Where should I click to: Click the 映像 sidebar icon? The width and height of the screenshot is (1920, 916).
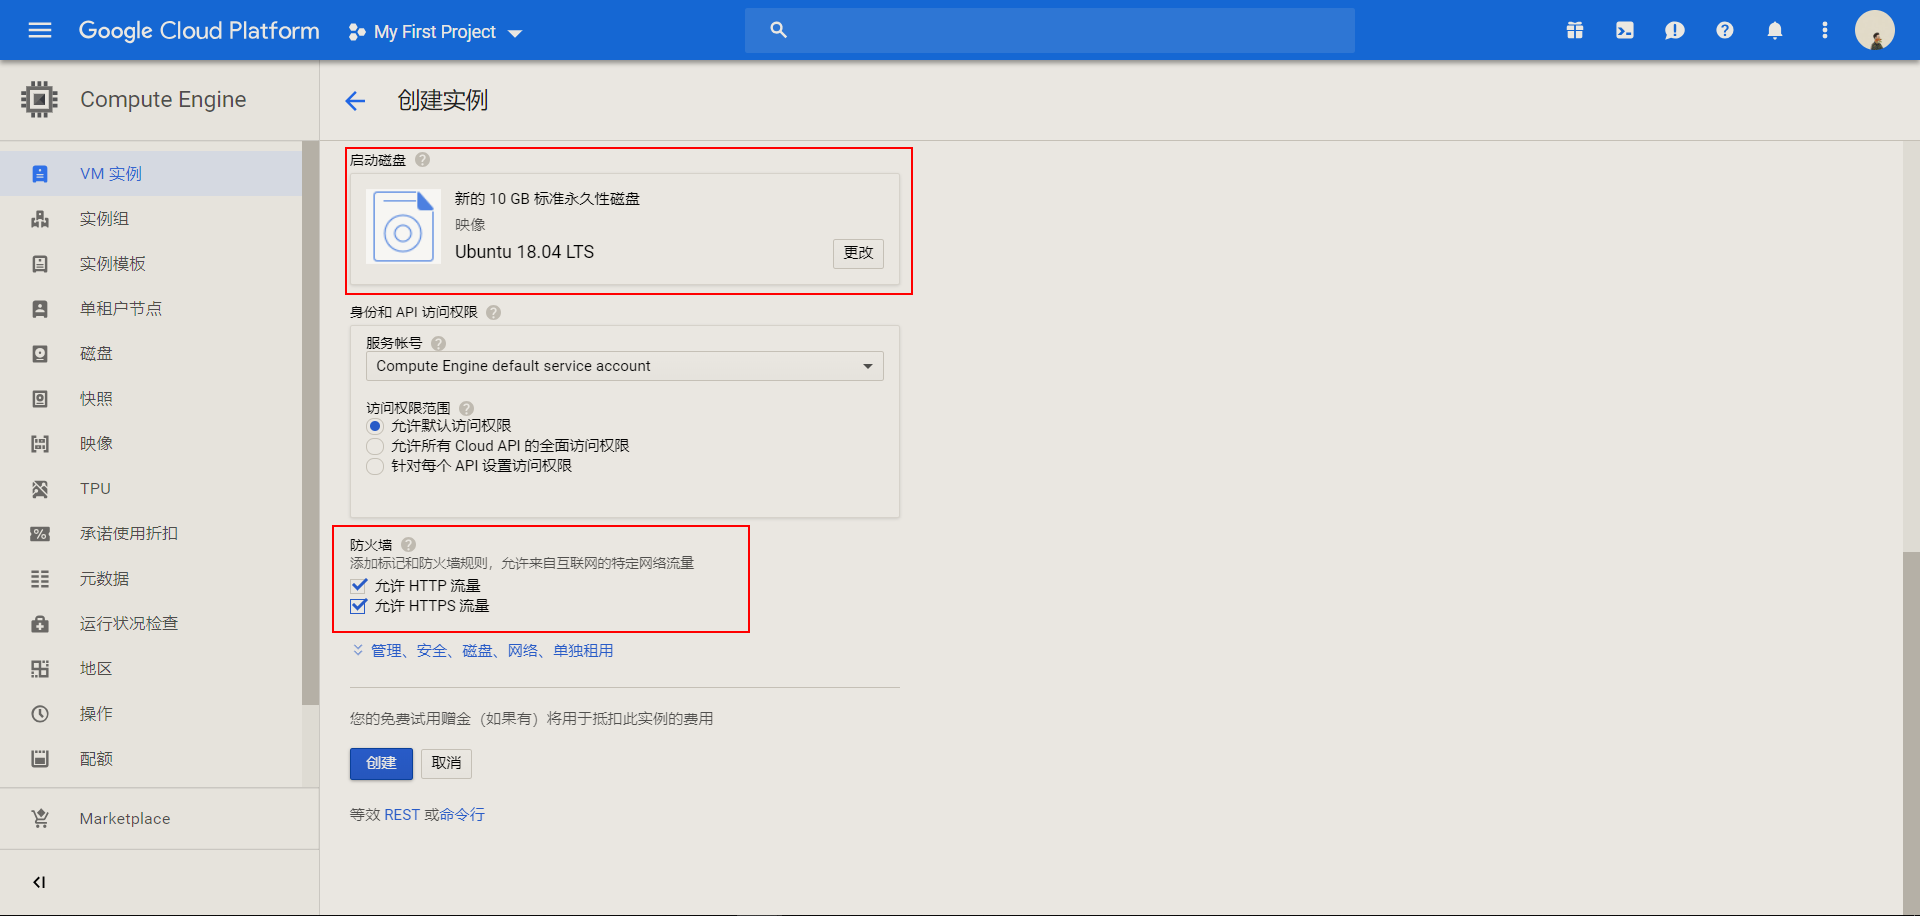coord(40,444)
